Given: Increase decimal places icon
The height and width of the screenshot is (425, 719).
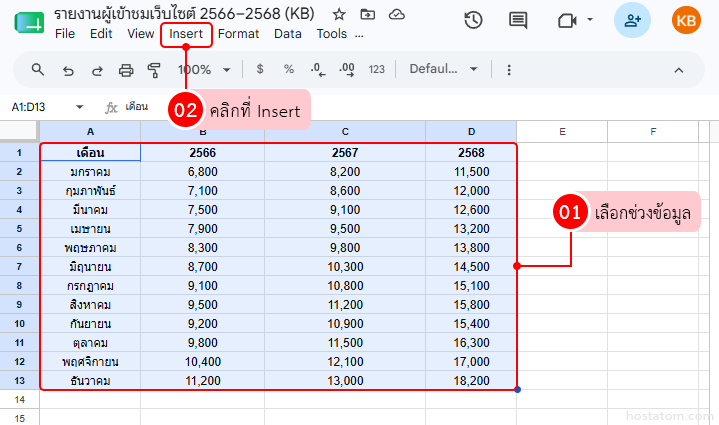Looking at the screenshot, I should point(347,70).
